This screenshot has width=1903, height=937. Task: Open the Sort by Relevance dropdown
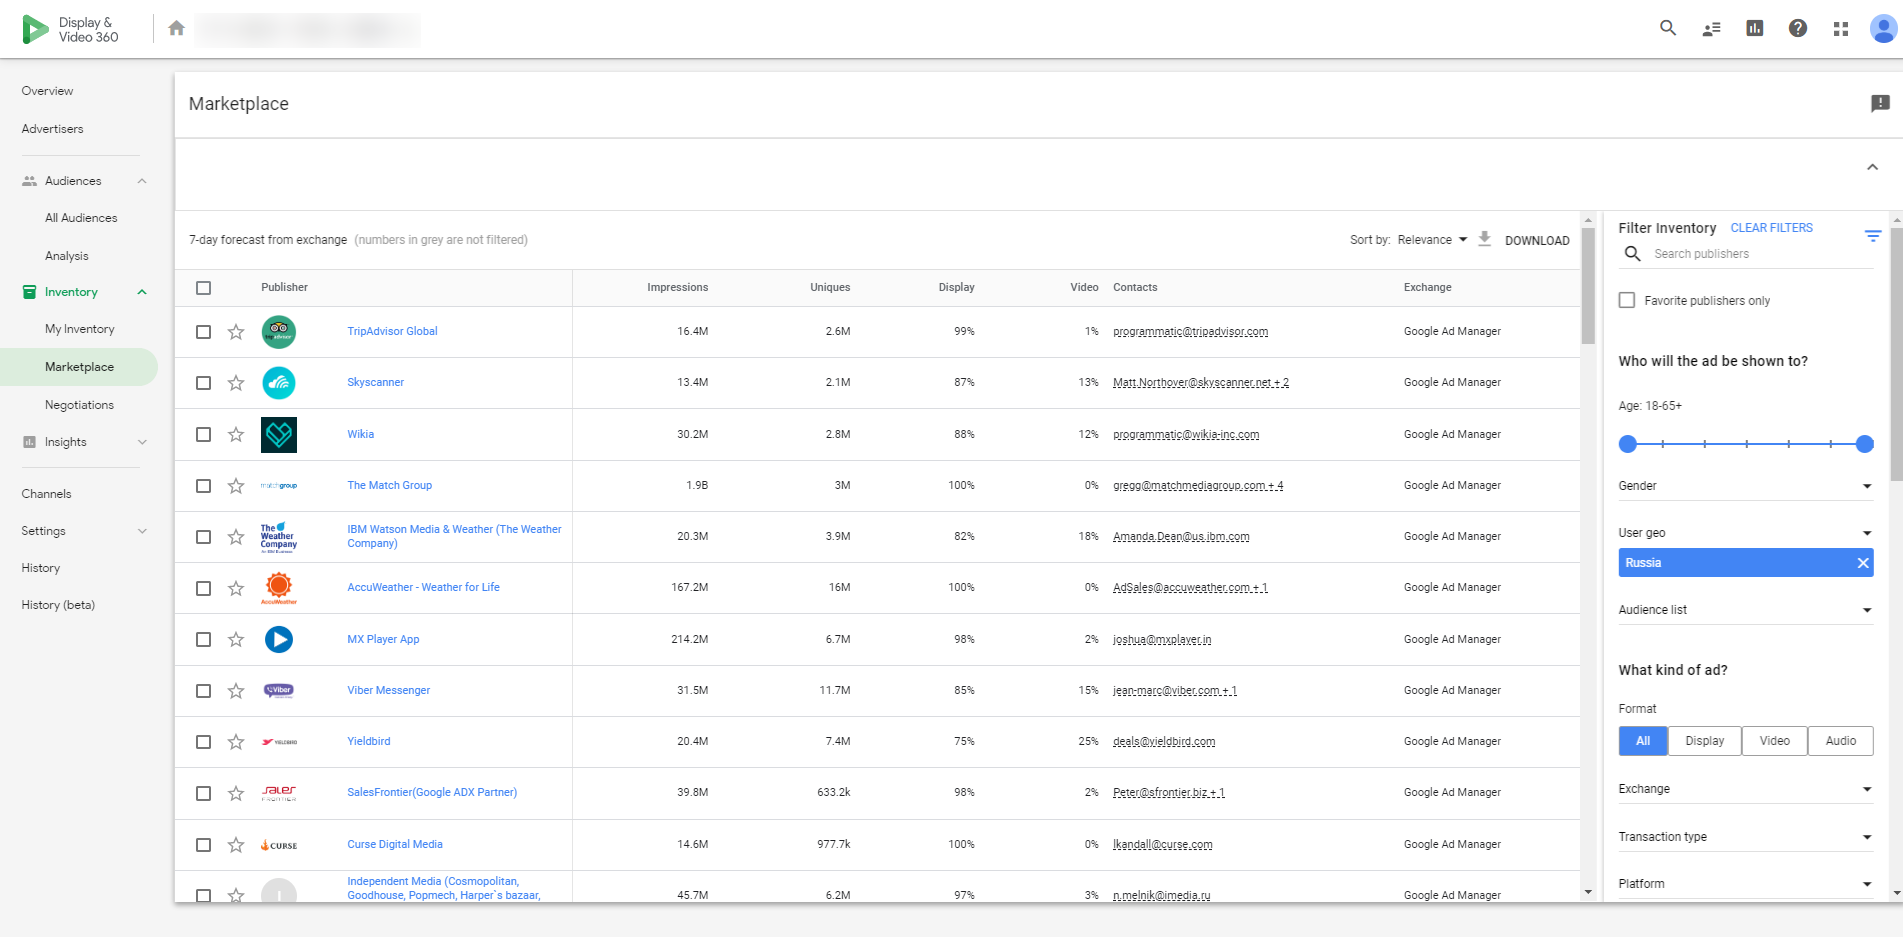coord(1431,240)
